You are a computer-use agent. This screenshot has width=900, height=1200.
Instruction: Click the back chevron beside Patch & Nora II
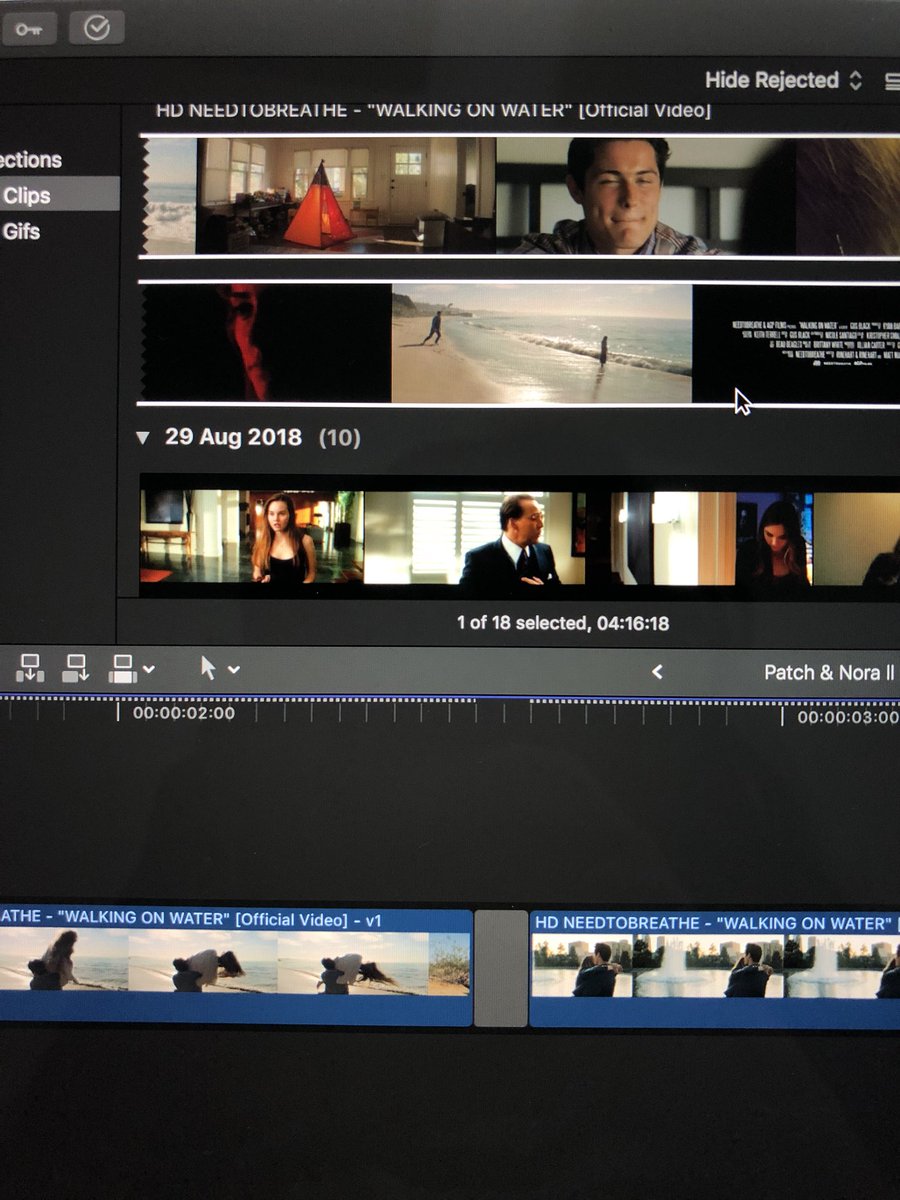(x=657, y=672)
